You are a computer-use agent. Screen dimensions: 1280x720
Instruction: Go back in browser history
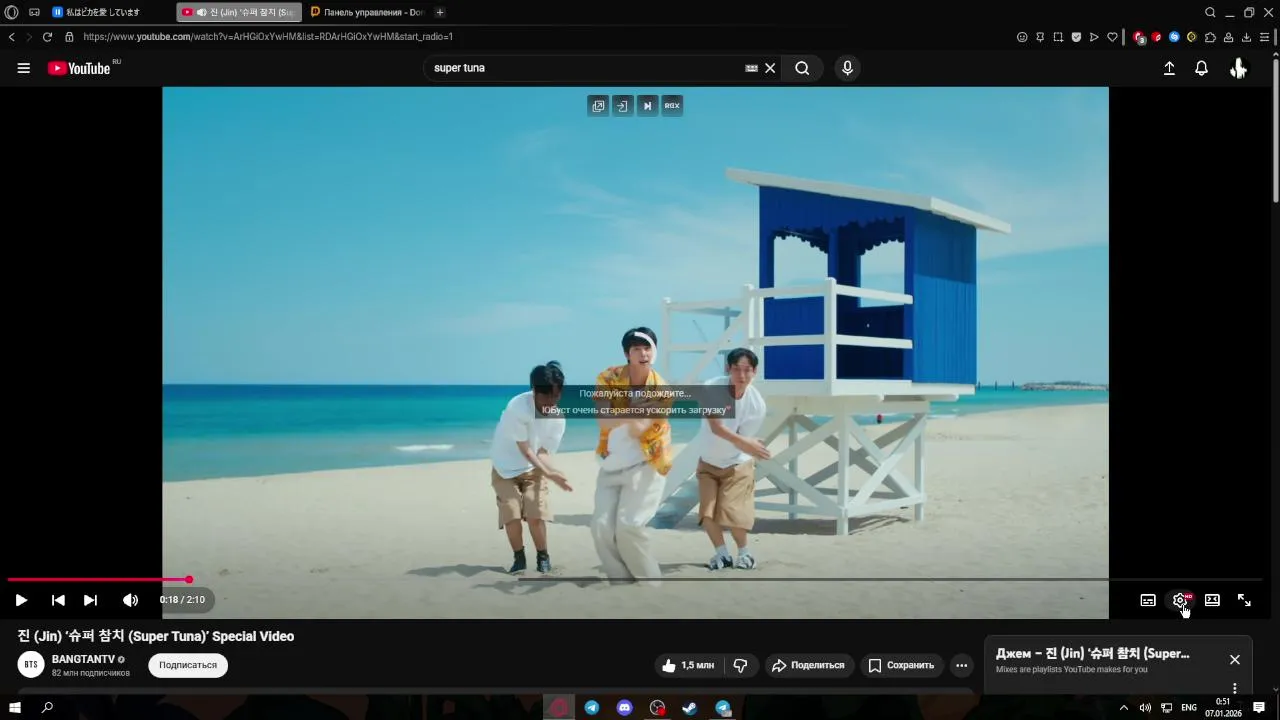[x=11, y=37]
